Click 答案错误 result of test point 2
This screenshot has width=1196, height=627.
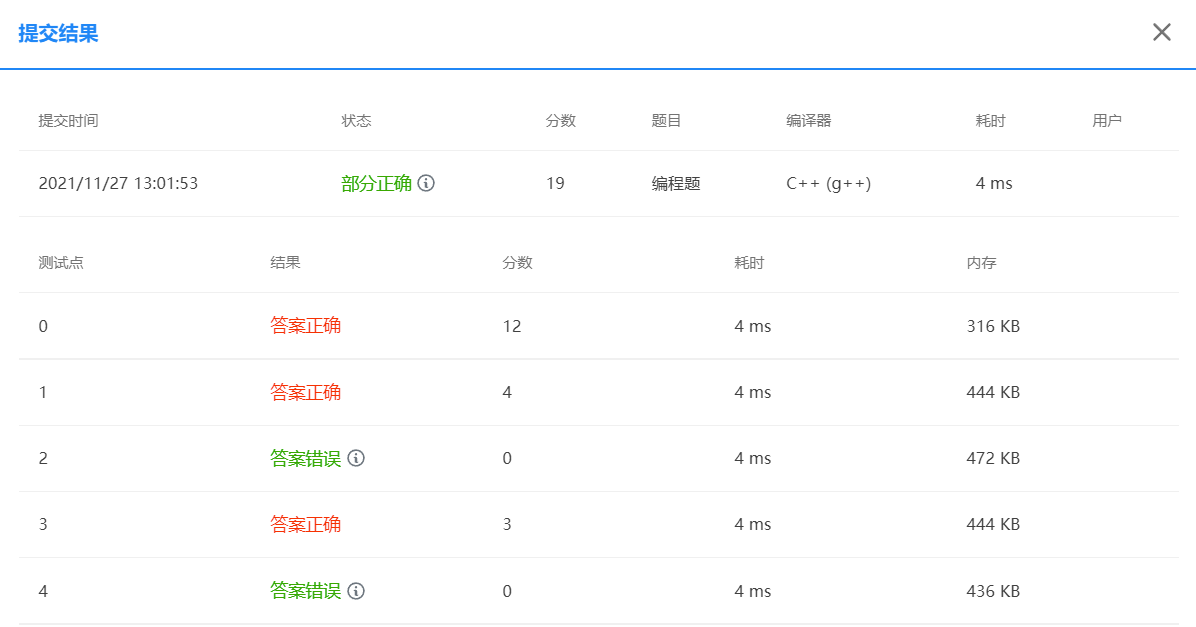tap(305, 458)
